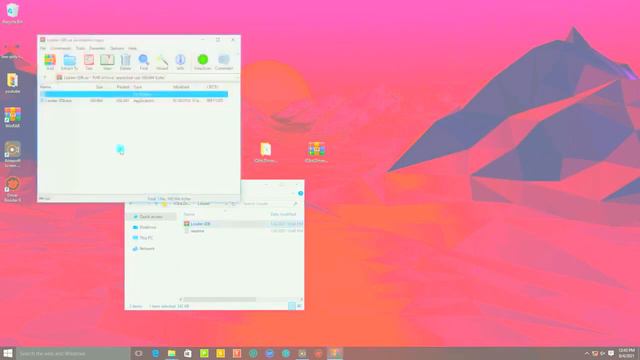Open File Explorer from taskbar
This screenshot has height=360, width=640.
(171, 353)
